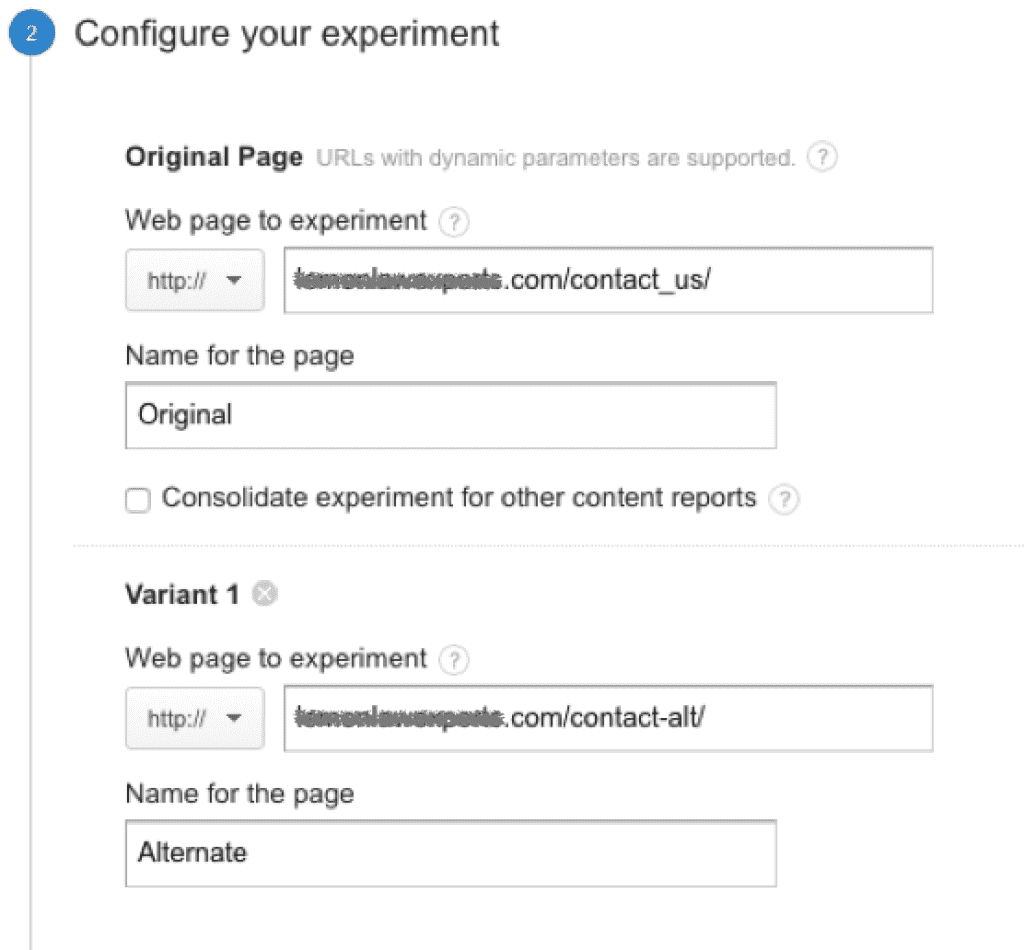The width and height of the screenshot is (1024, 950).
Task: Click the Name for the page label under Variant 1
Action: 240,795
